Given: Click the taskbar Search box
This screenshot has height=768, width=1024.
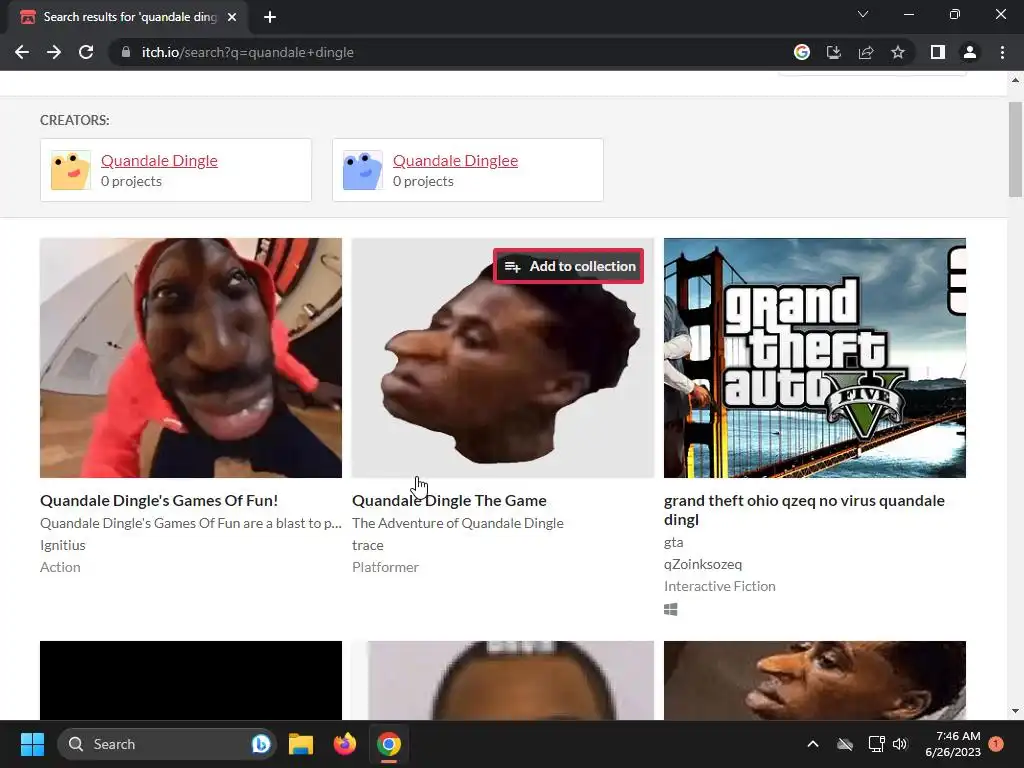Looking at the screenshot, I should click(167, 744).
